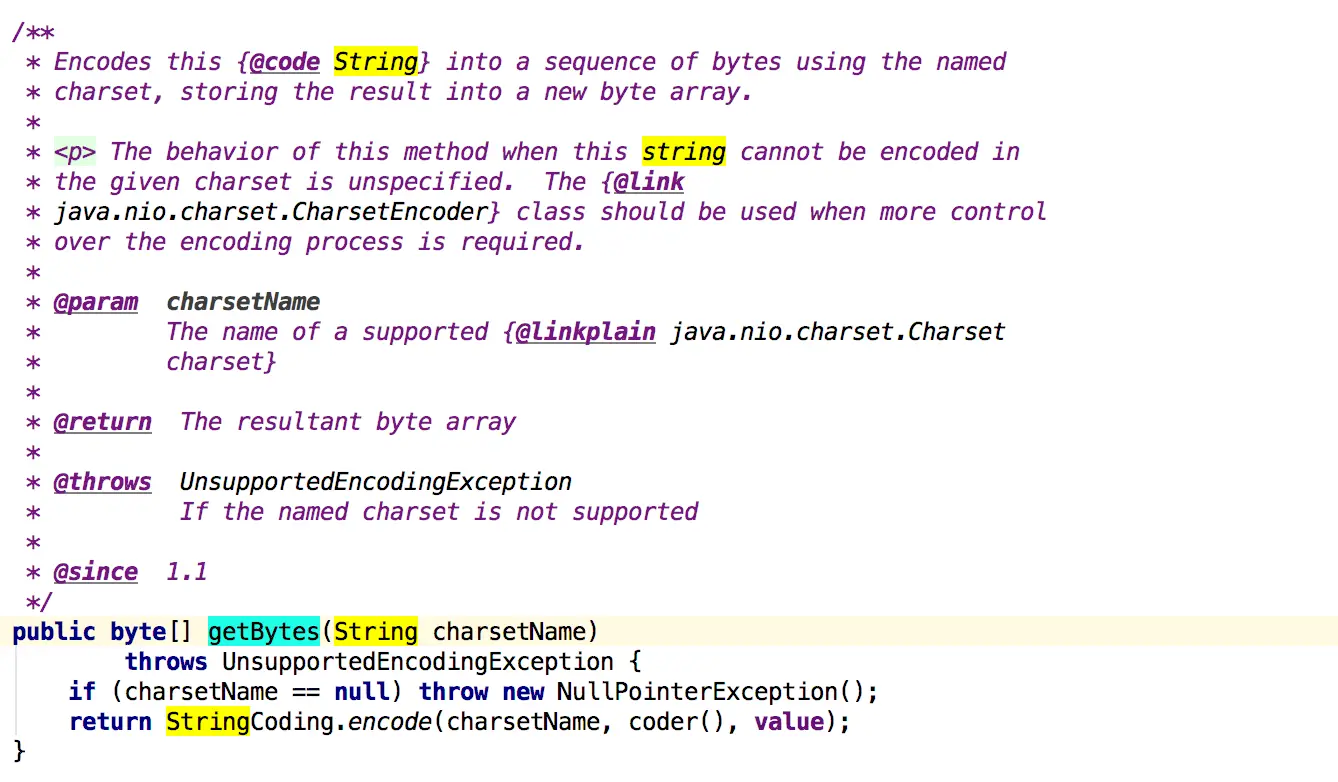Screen dimensions: 1338x782
Task: Click the 'over the encoding process is required.' line
Action: [x=319, y=242]
